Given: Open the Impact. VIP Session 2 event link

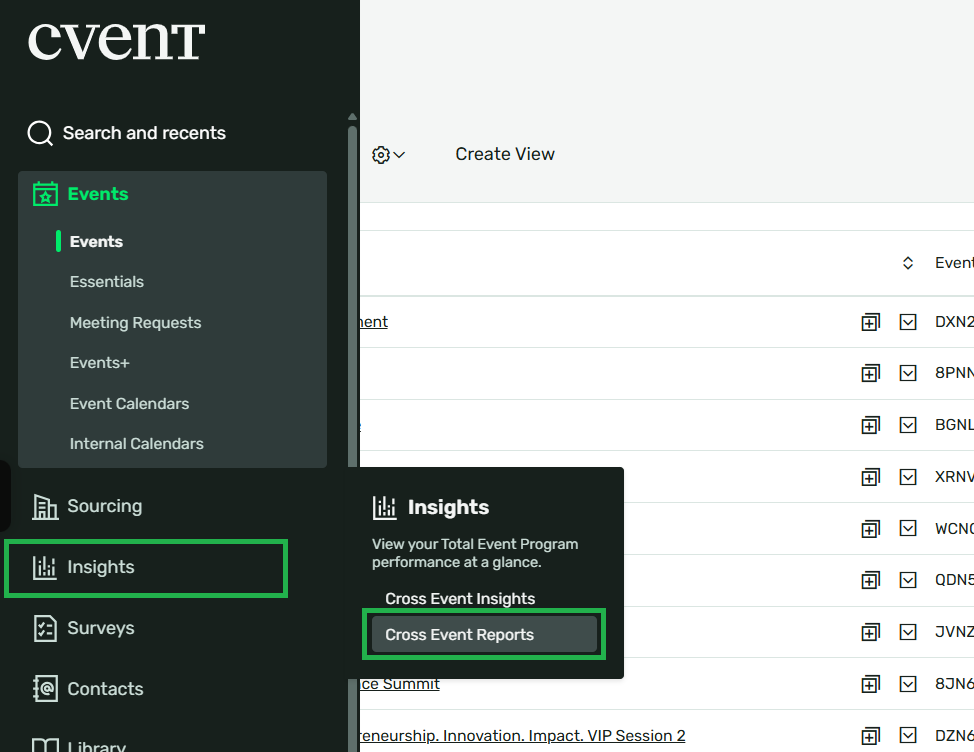Looking at the screenshot, I should [x=522, y=736].
